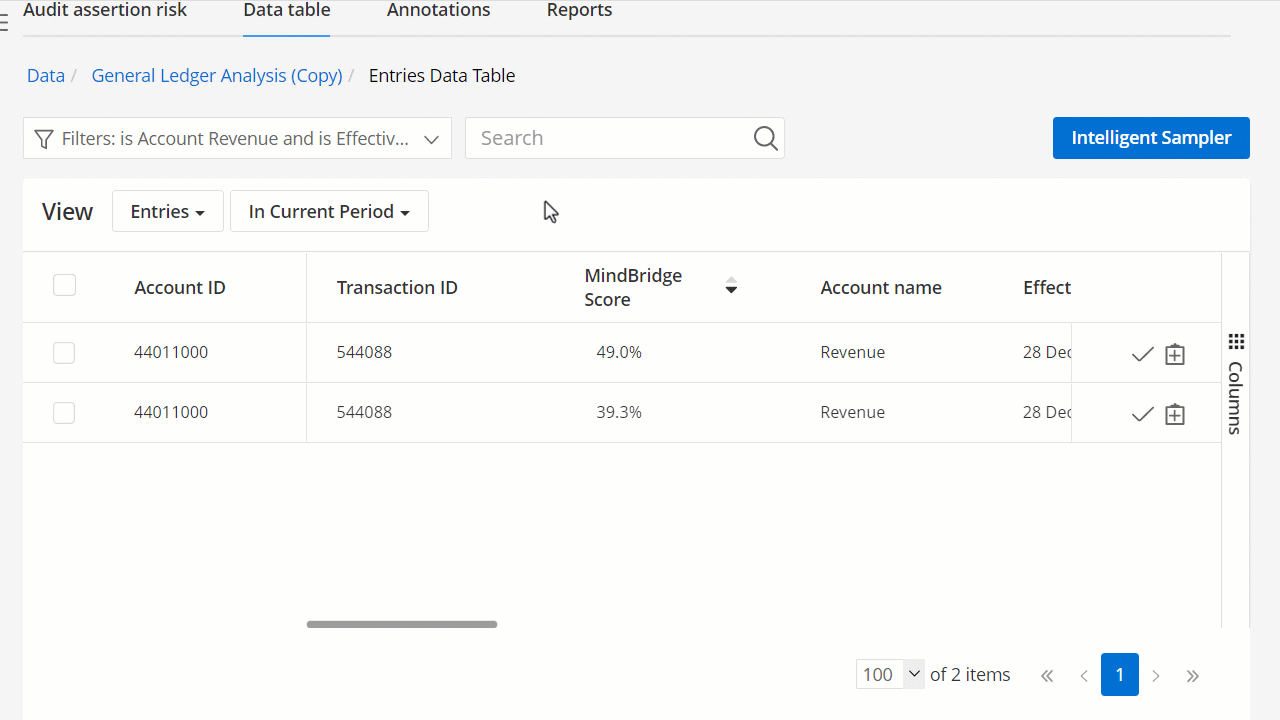Switch to the Annotations tab
Screen dimensions: 1280x720
click(x=439, y=10)
